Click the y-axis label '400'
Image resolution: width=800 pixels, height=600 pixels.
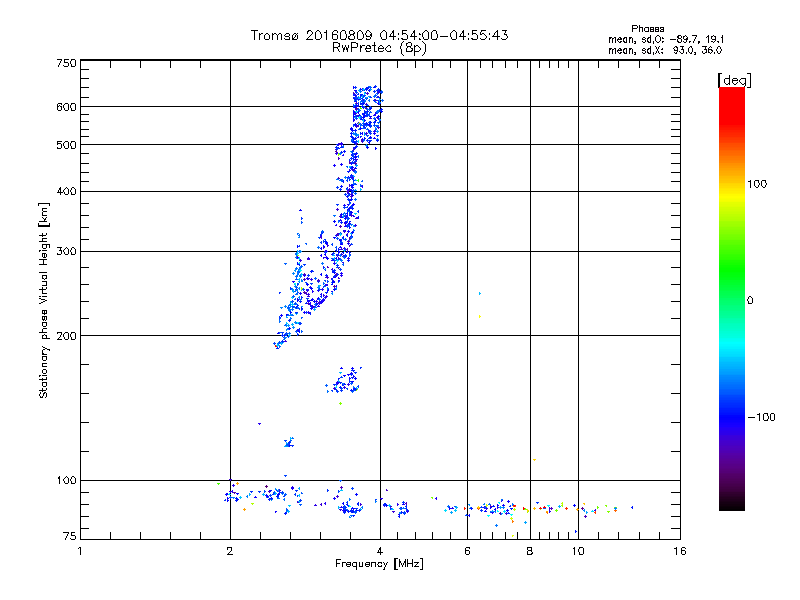click(x=66, y=192)
